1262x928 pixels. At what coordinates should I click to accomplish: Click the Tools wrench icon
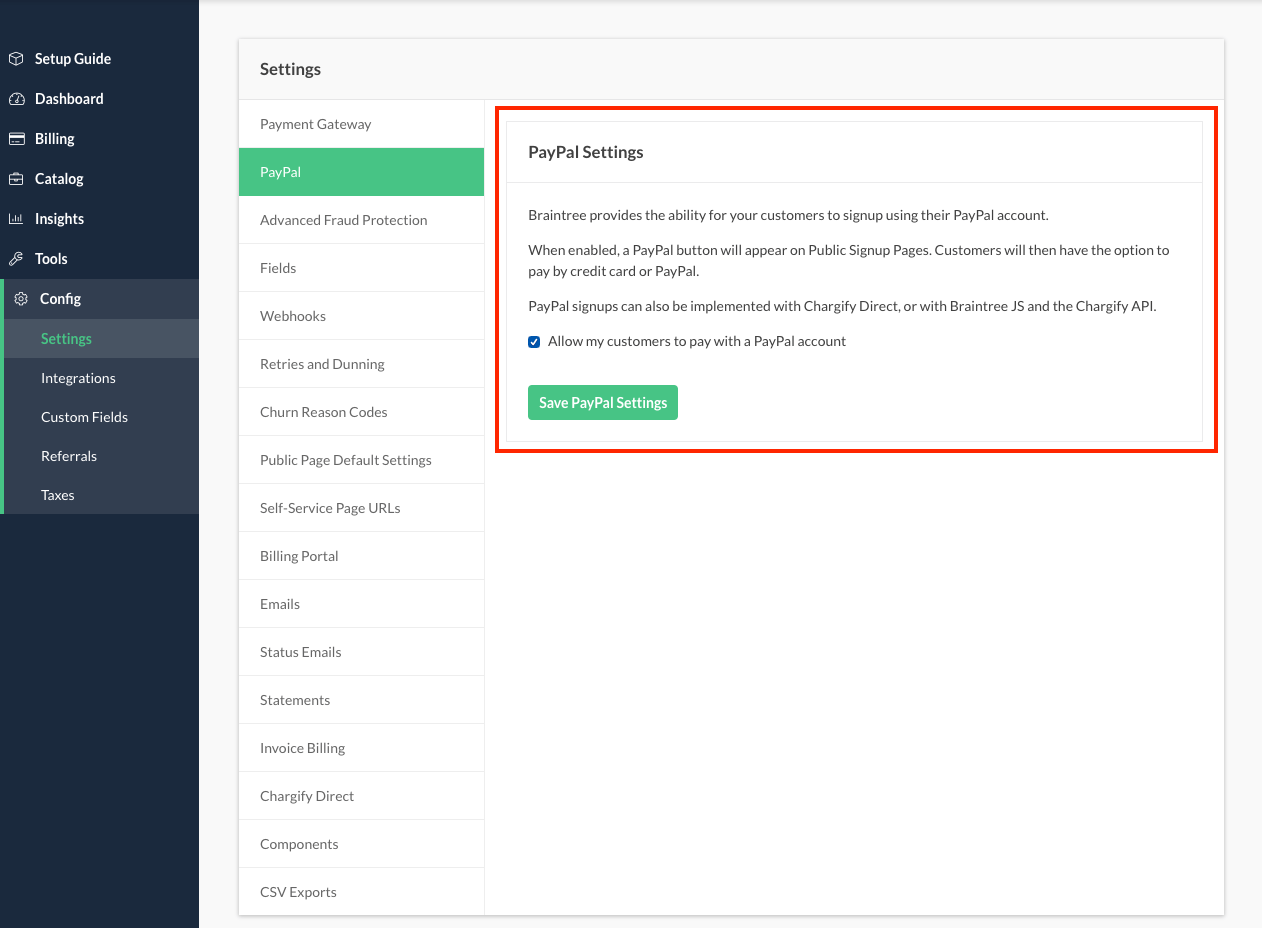point(16,259)
